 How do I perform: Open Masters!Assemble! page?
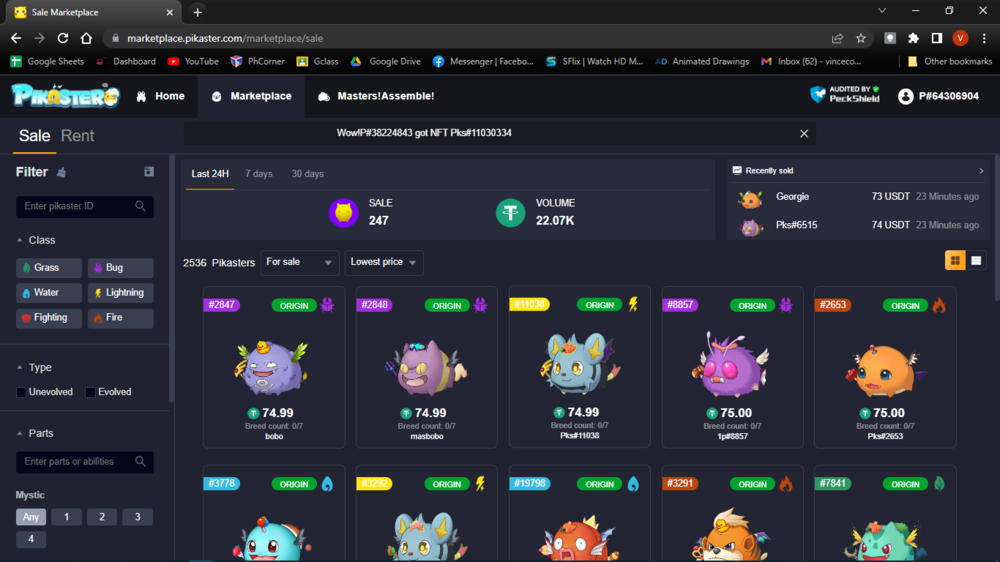(376, 96)
